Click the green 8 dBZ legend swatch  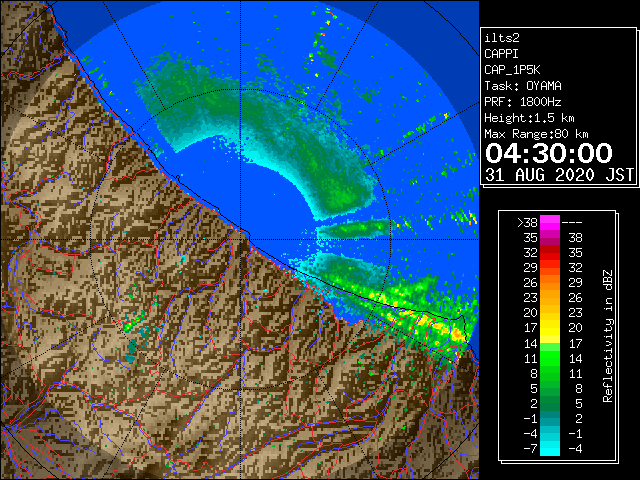(x=550, y=373)
